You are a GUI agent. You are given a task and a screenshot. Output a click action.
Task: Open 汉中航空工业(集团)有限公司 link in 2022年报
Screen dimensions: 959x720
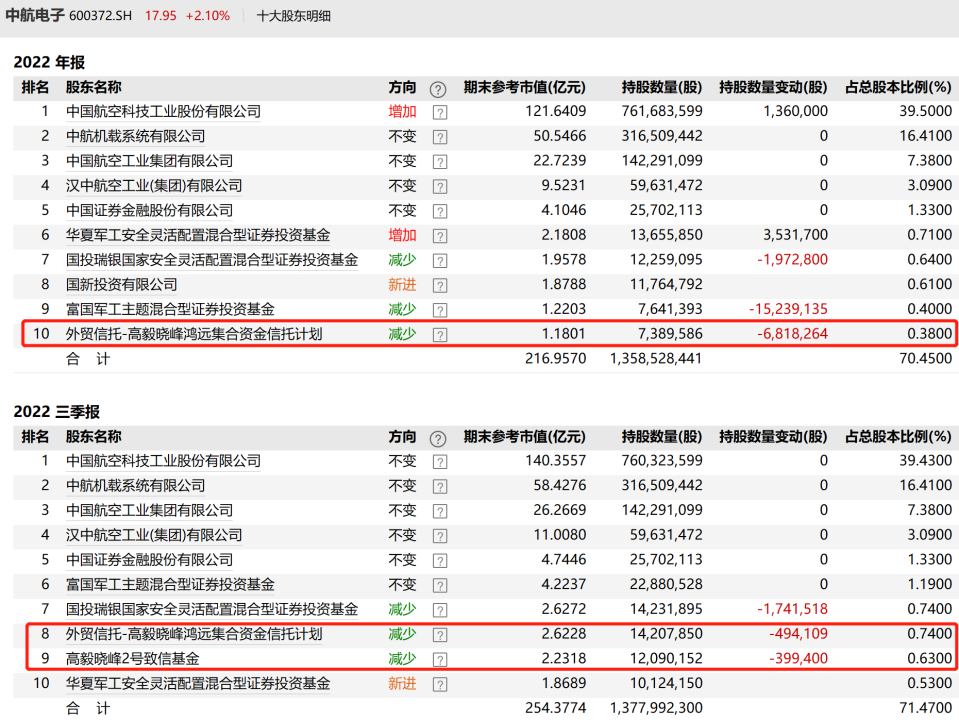[154, 186]
